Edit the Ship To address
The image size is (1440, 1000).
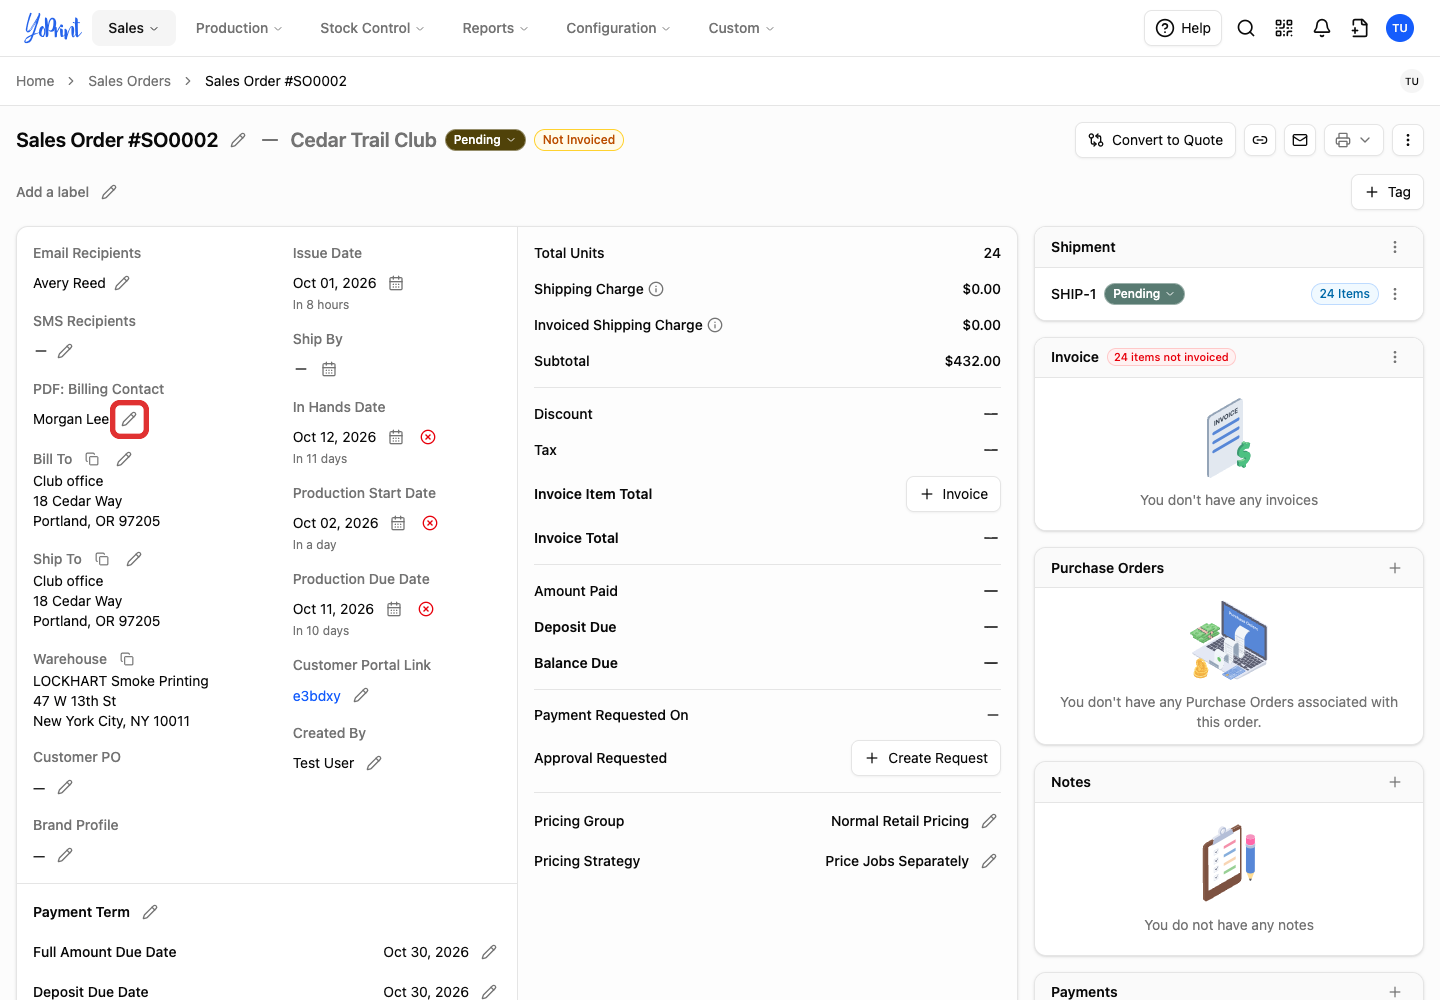tap(134, 559)
